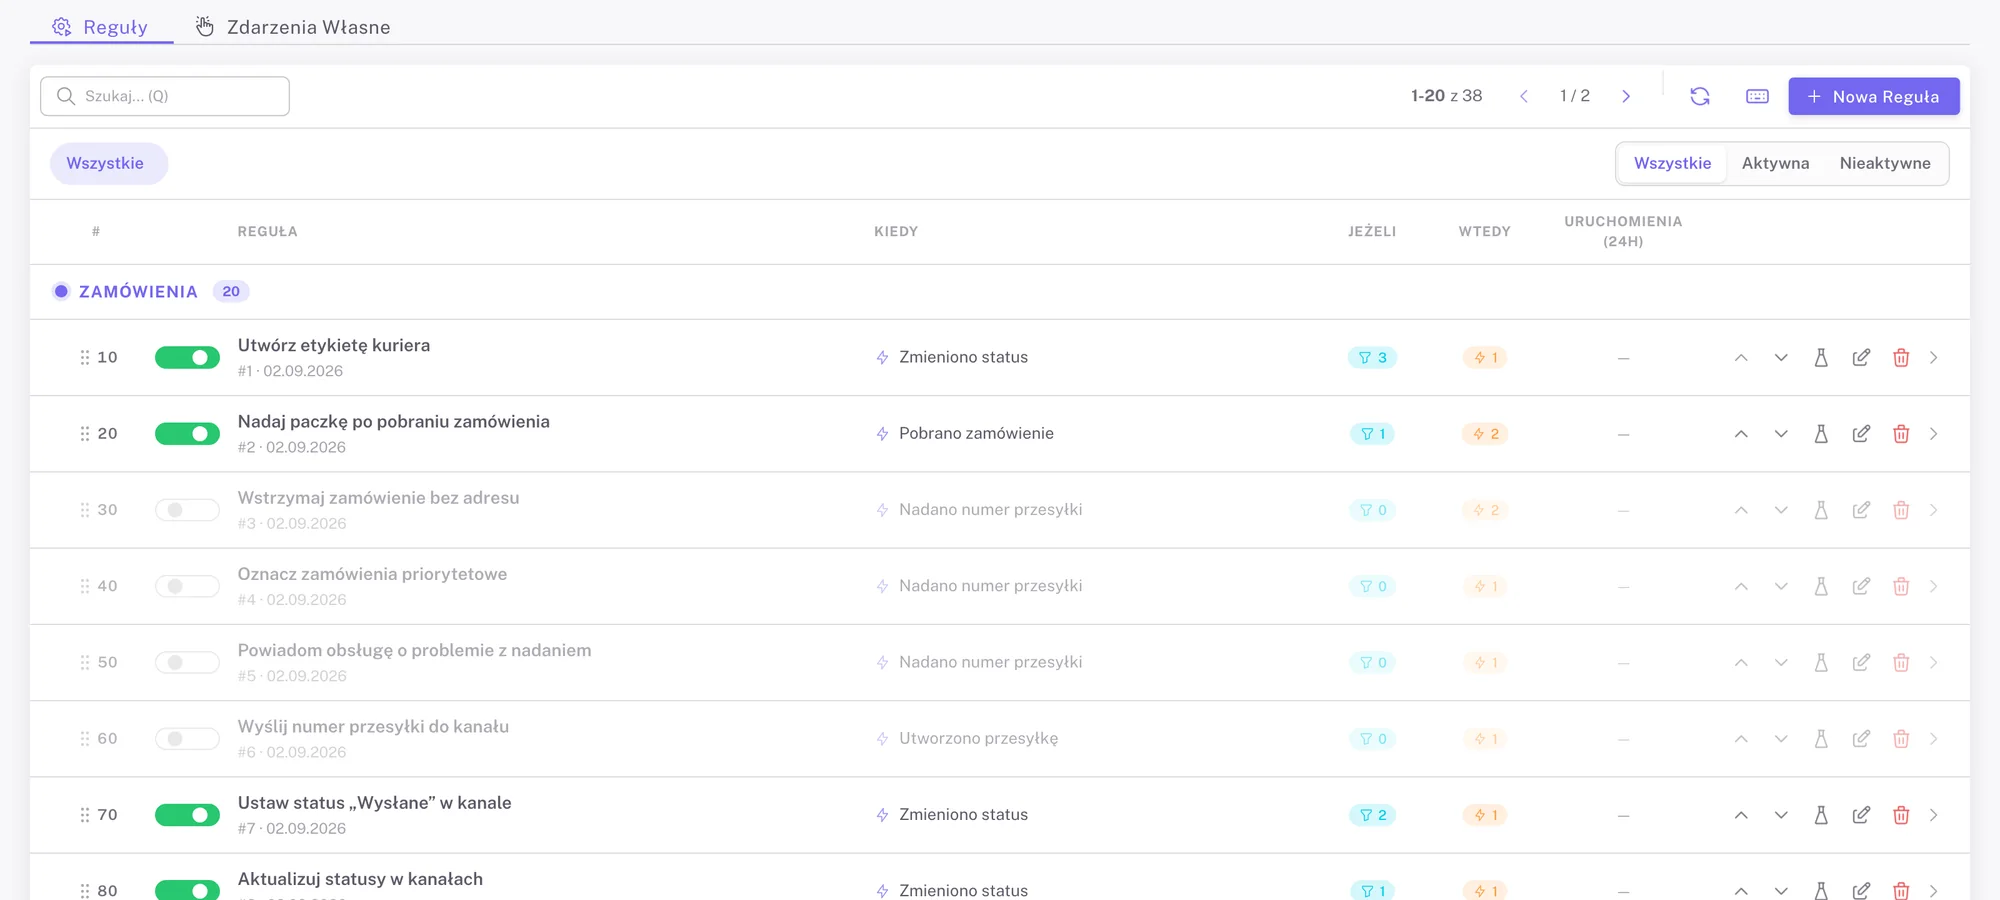Test rule 'Ustaw status Wysłane w kanale' flask icon
The image size is (2000, 900).
1821,815
